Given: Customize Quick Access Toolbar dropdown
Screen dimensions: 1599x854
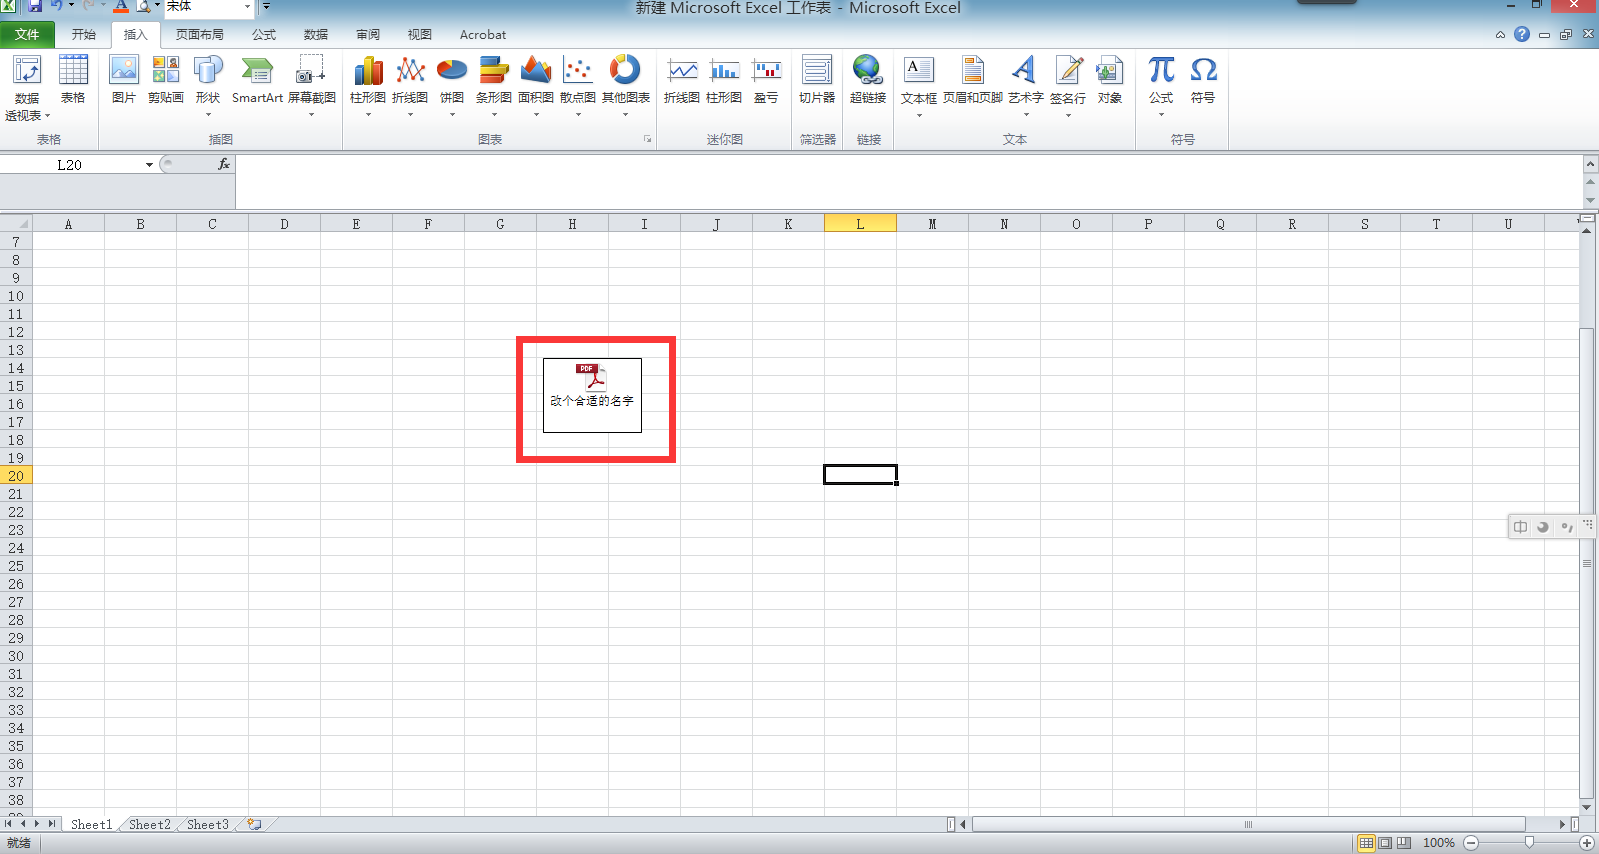Looking at the screenshot, I should 266,7.
